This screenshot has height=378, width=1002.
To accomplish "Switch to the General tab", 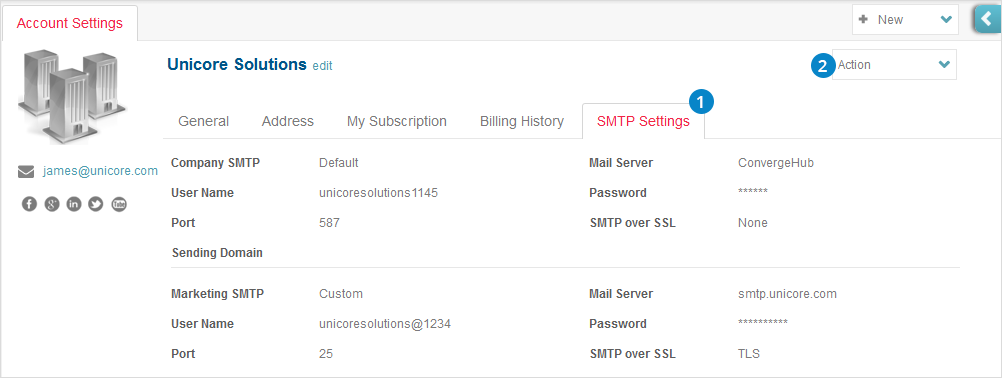I will (203, 121).
